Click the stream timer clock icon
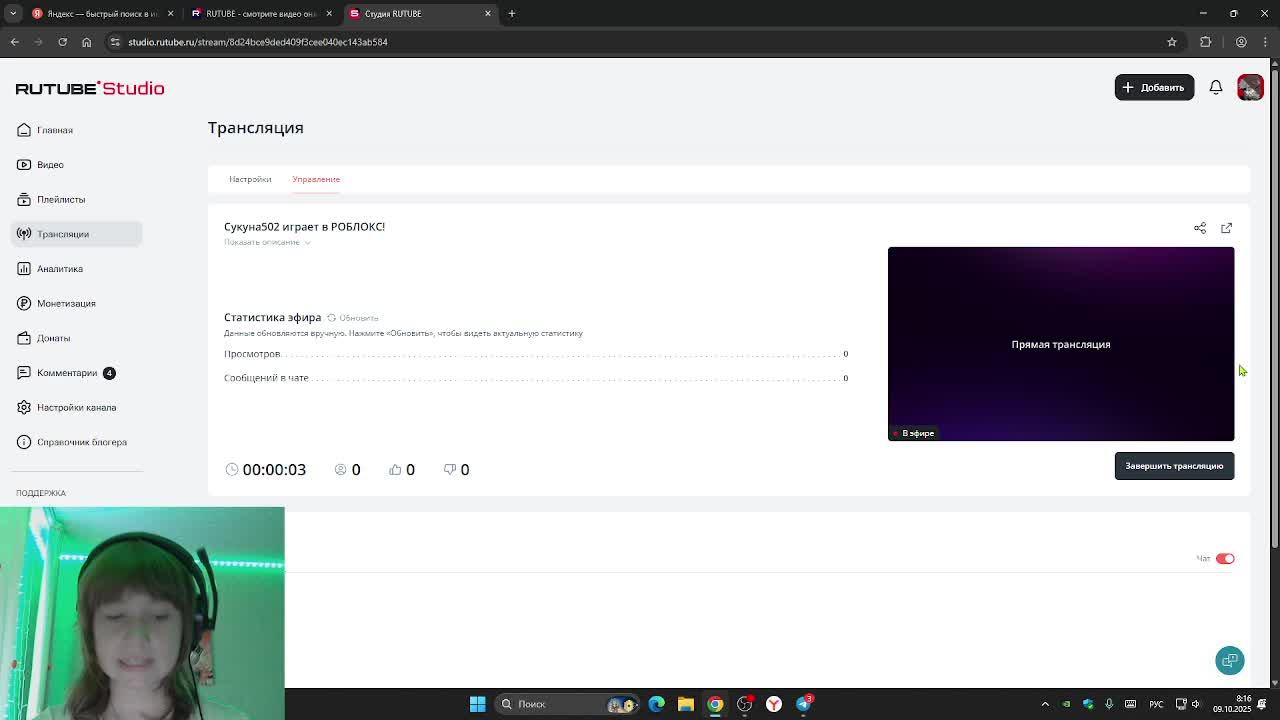 coord(232,469)
